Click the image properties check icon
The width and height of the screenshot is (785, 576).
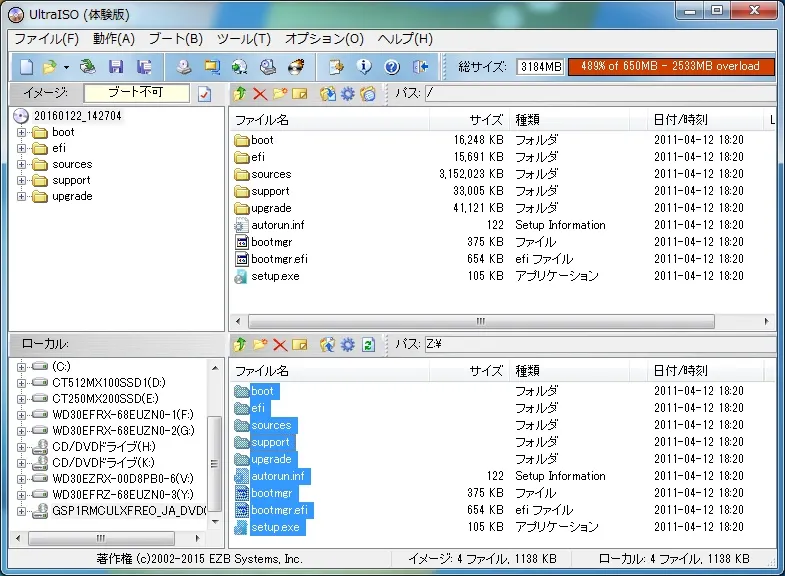205,94
